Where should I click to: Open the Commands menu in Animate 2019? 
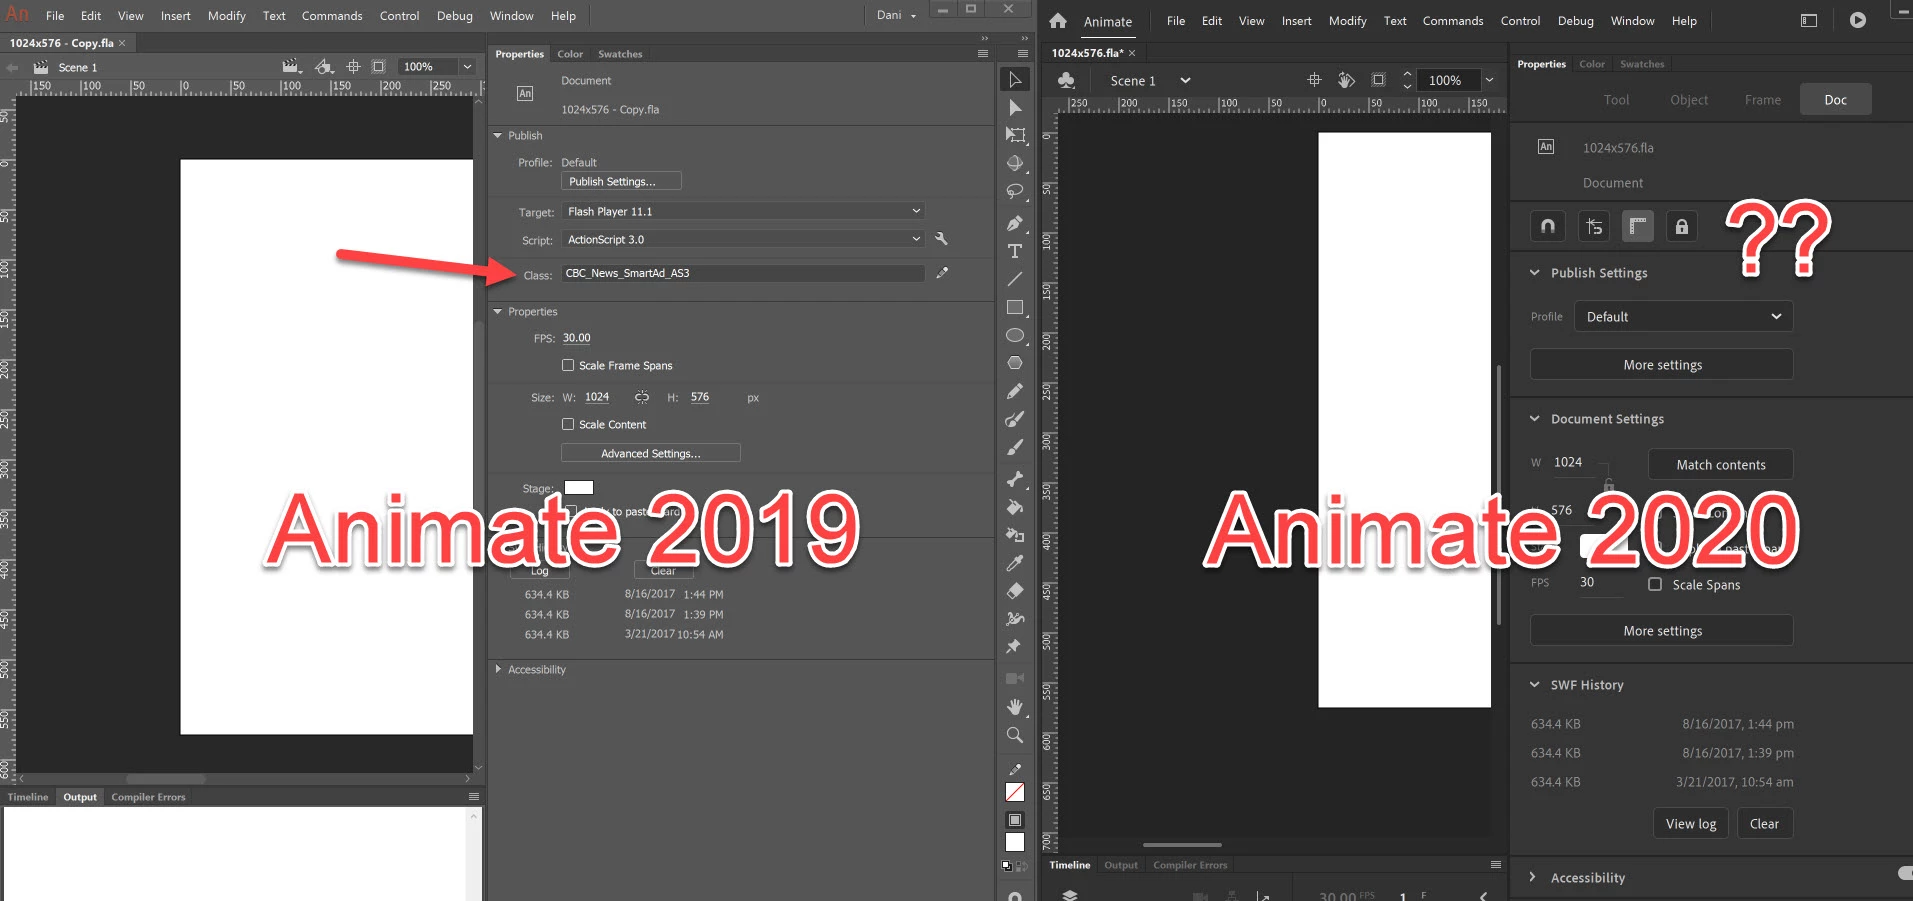pyautogui.click(x=332, y=16)
